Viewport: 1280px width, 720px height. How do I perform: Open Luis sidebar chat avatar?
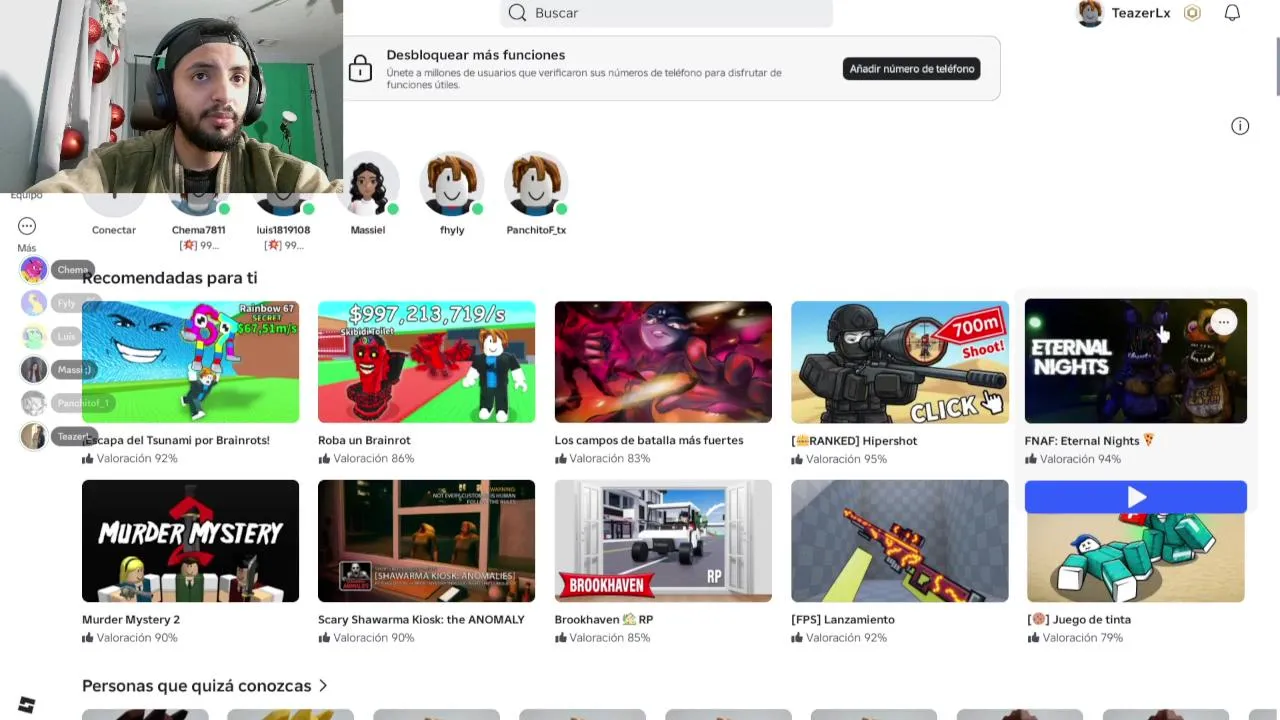[33, 336]
